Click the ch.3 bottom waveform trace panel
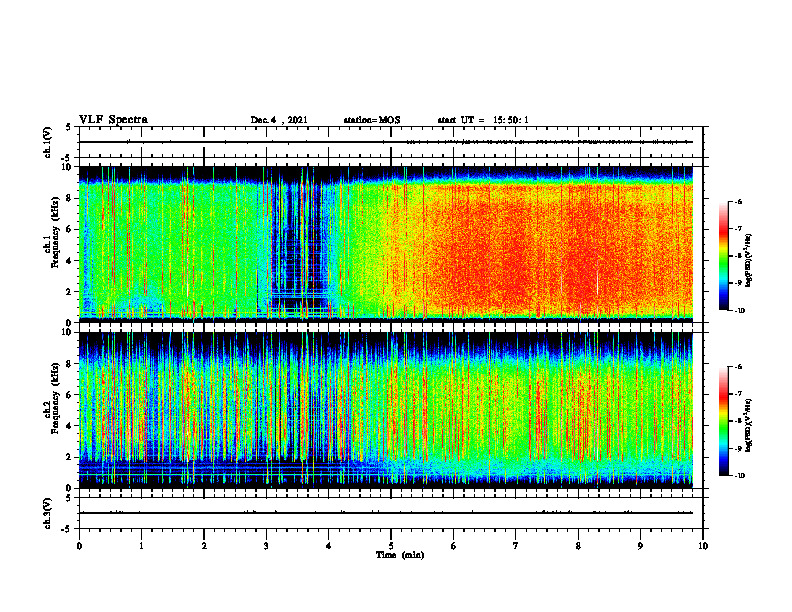This screenshot has height=612, width=792. tap(391, 513)
